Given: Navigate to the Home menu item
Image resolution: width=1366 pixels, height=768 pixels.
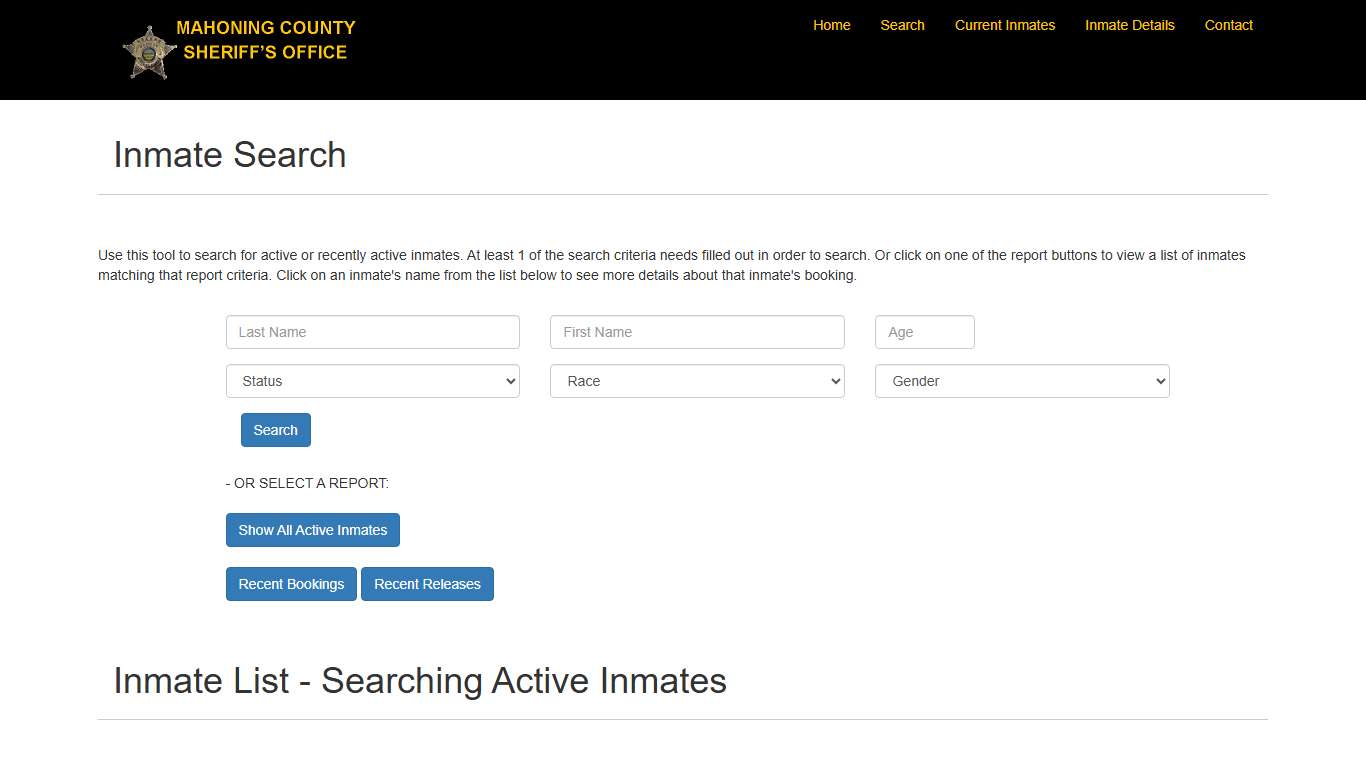Looking at the screenshot, I should click(x=831, y=25).
